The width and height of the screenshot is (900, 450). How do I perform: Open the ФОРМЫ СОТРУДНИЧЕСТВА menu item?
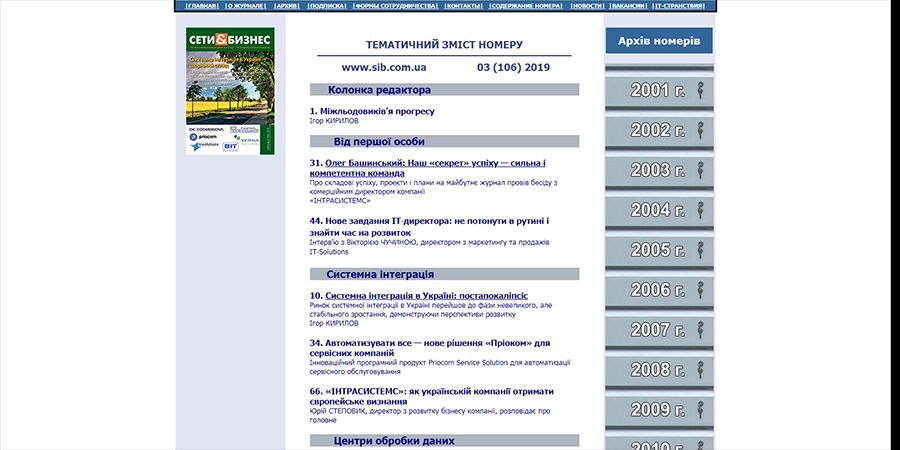point(396,6)
